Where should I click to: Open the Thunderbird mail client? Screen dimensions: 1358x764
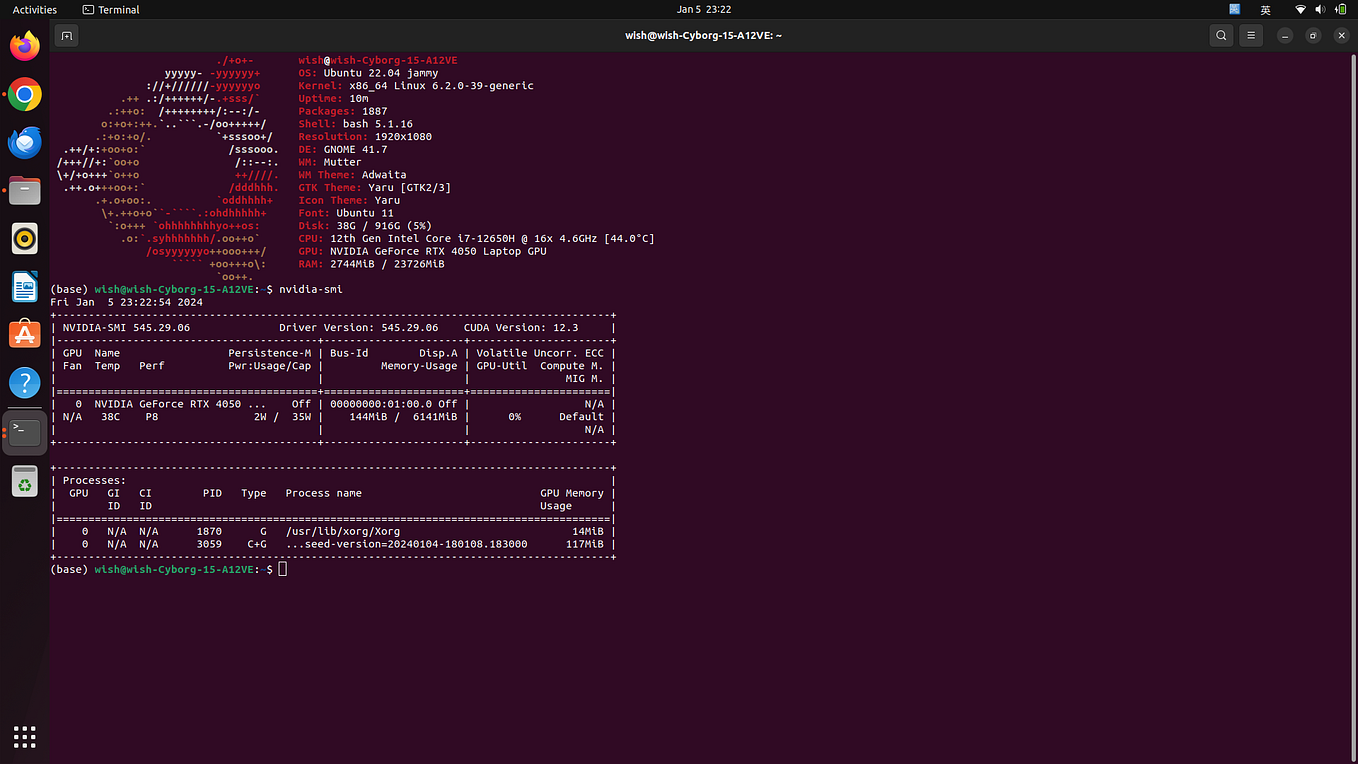24,142
